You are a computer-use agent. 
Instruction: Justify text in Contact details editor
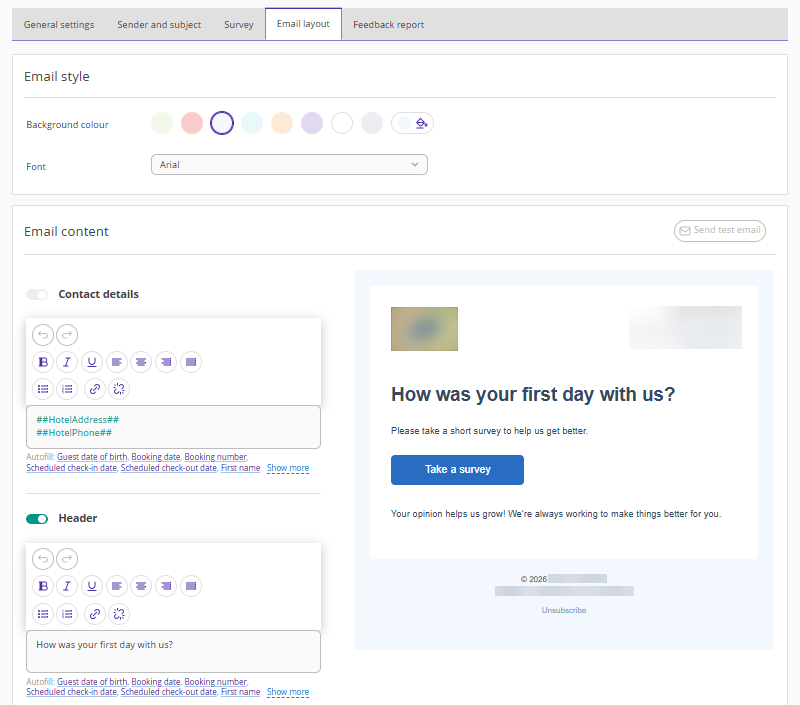191,362
